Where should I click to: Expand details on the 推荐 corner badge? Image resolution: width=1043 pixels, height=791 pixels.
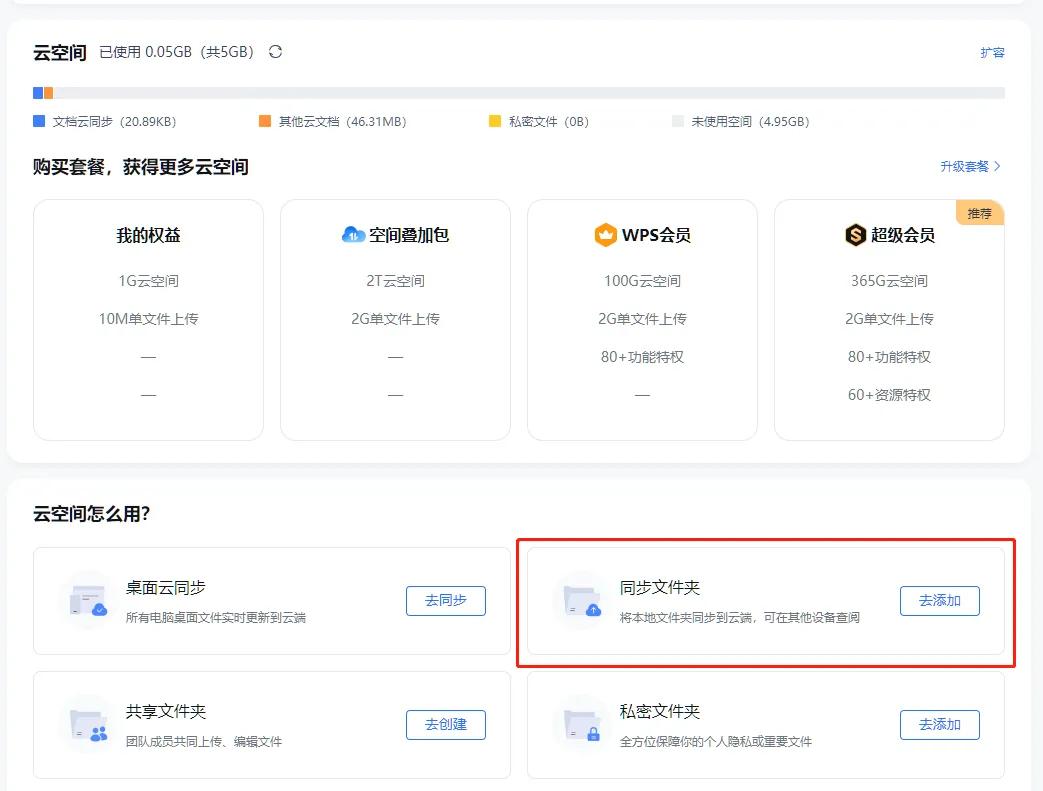tap(980, 212)
